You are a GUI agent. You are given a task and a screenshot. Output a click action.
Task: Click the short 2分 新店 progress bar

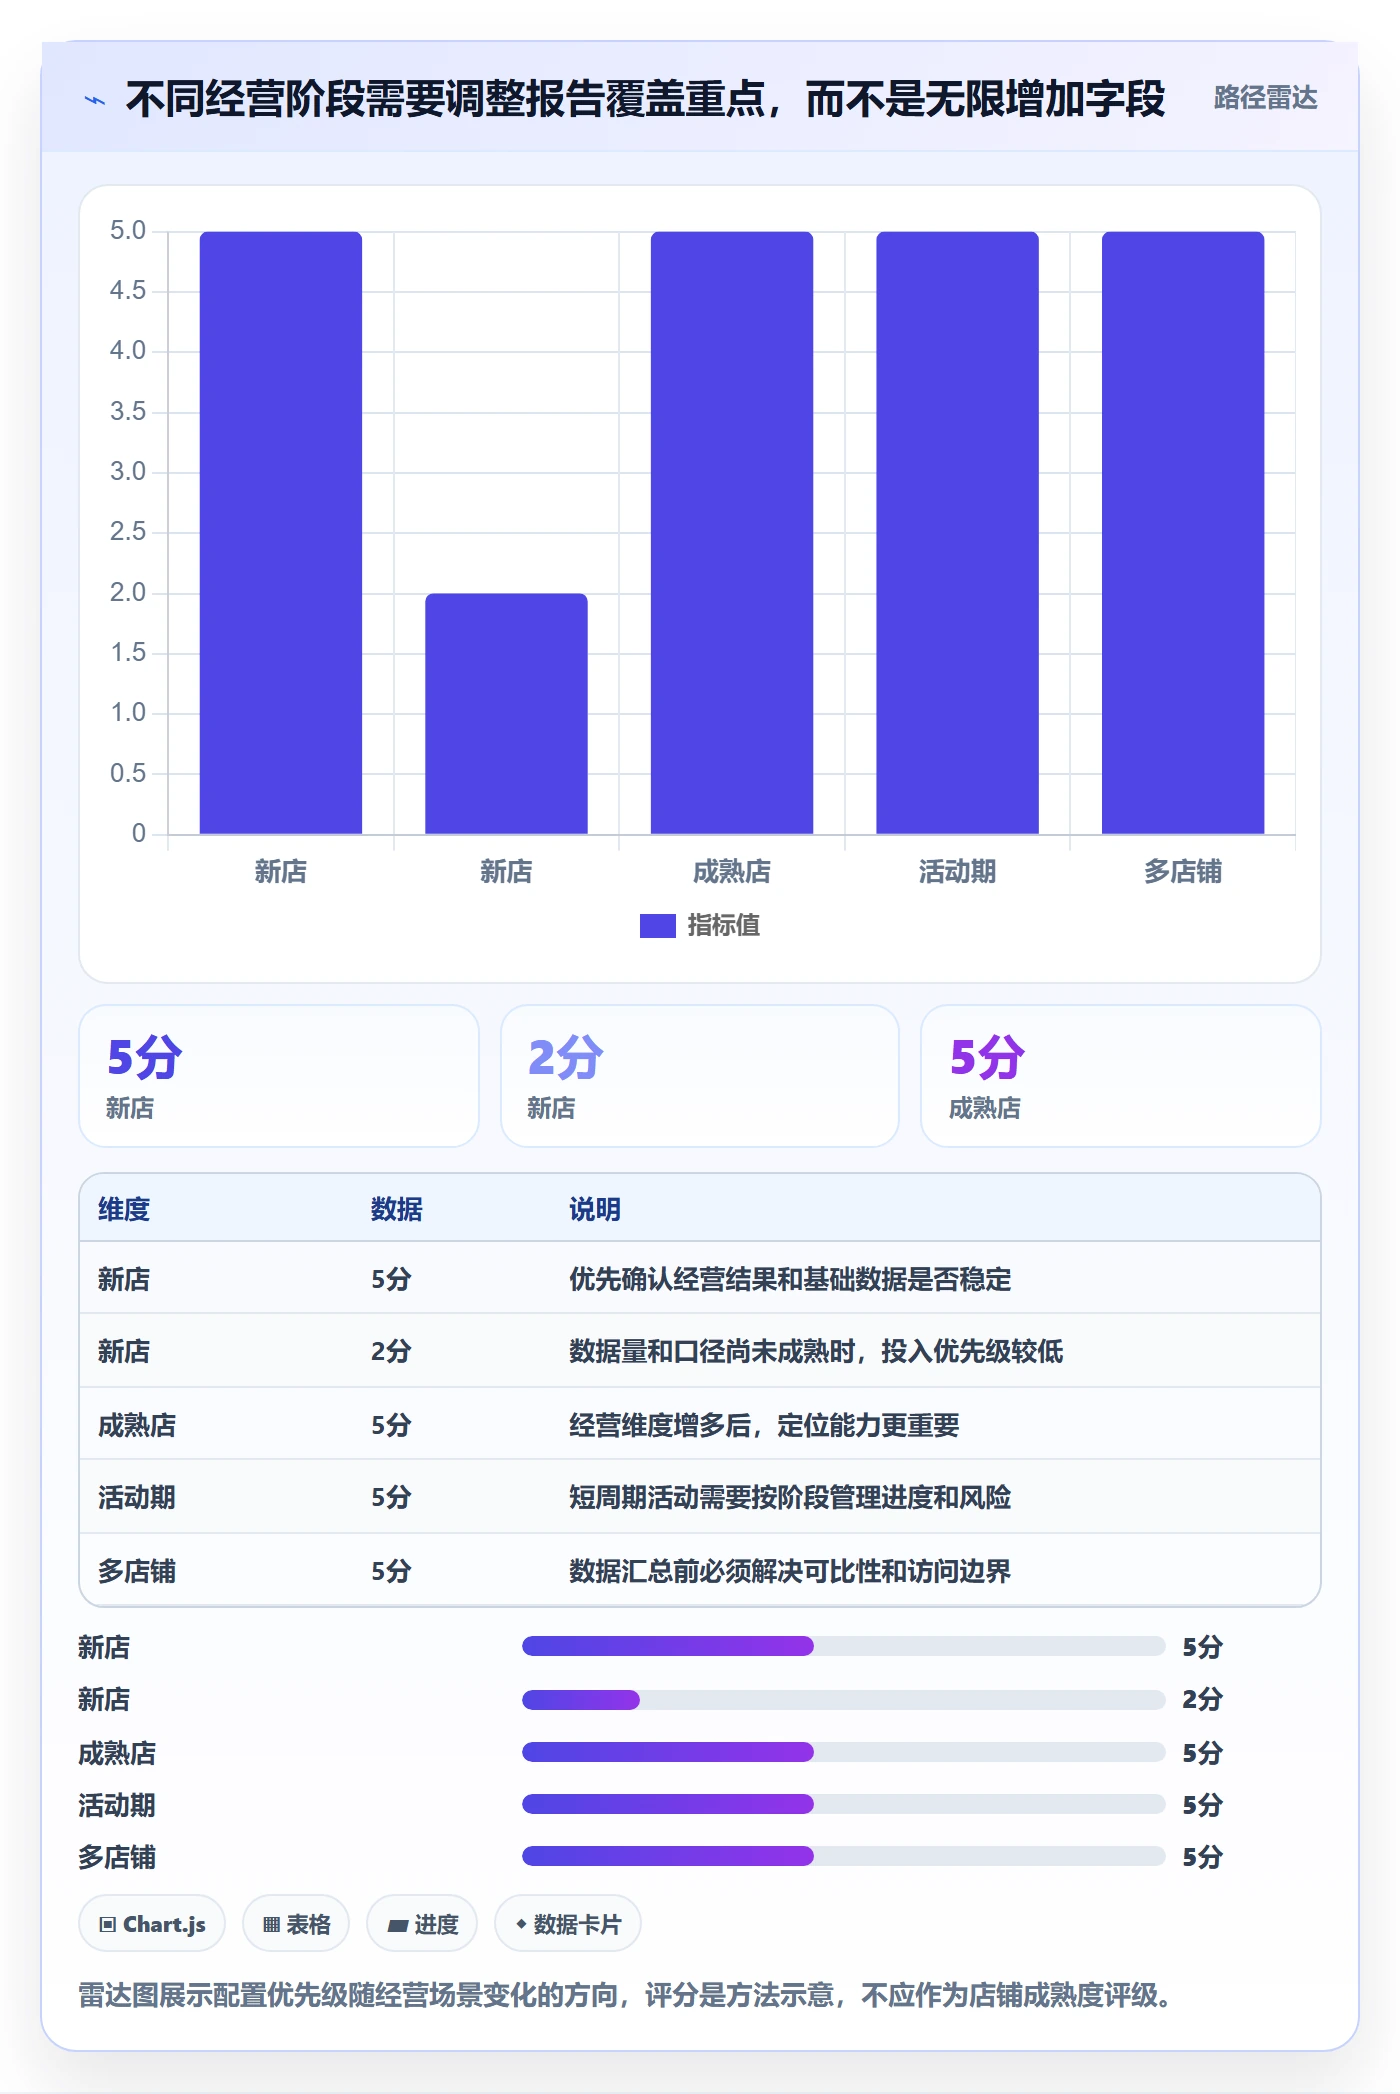point(844,1700)
